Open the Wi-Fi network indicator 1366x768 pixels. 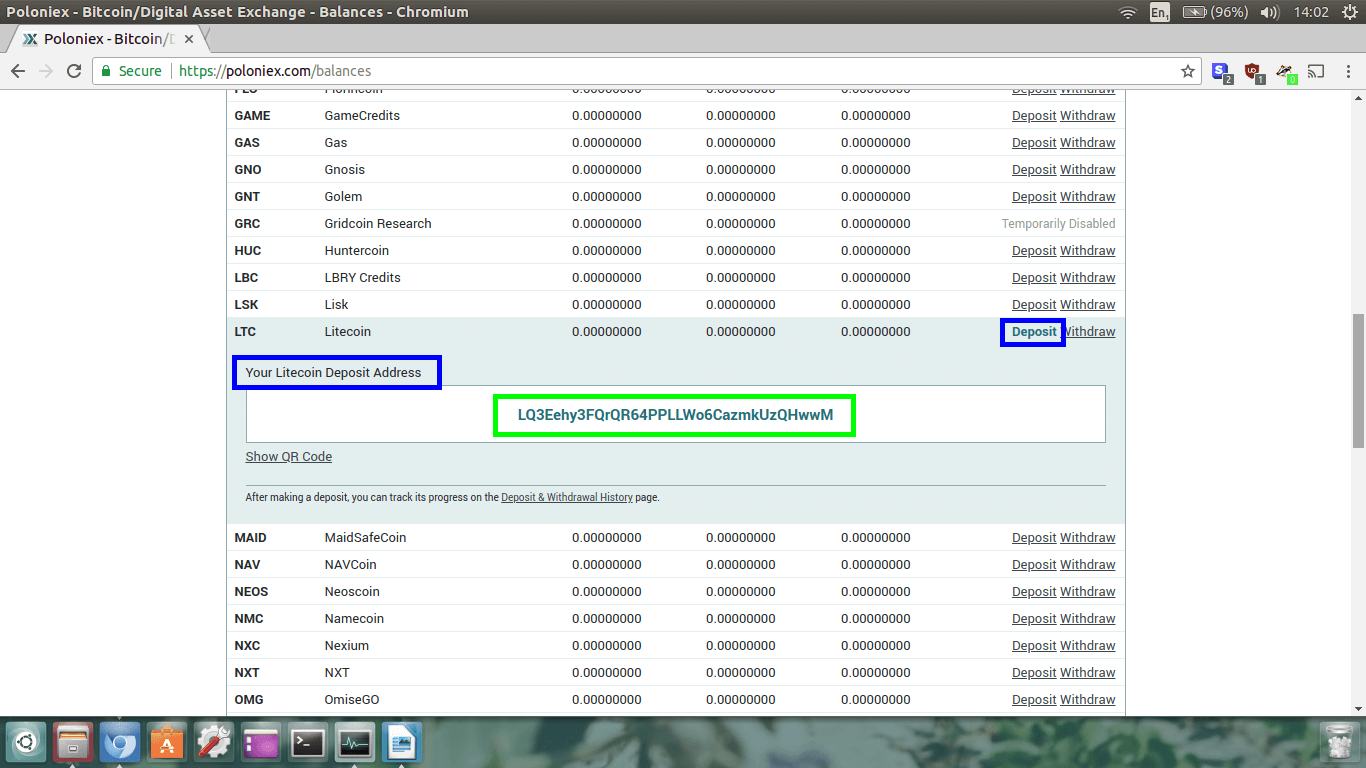coord(1128,12)
